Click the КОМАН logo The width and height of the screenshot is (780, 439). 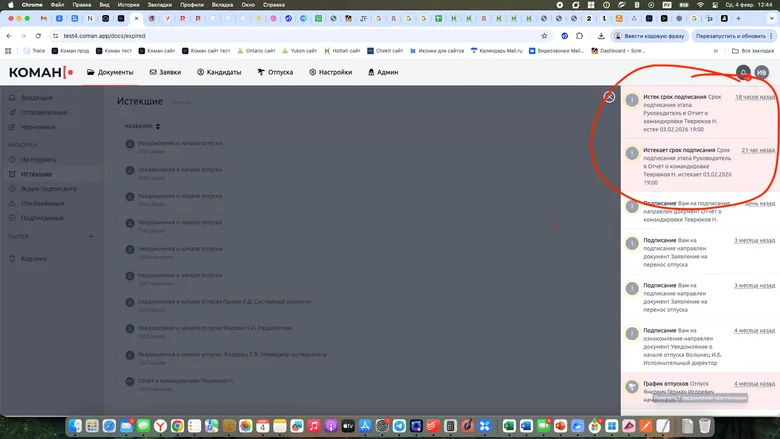(x=40, y=72)
